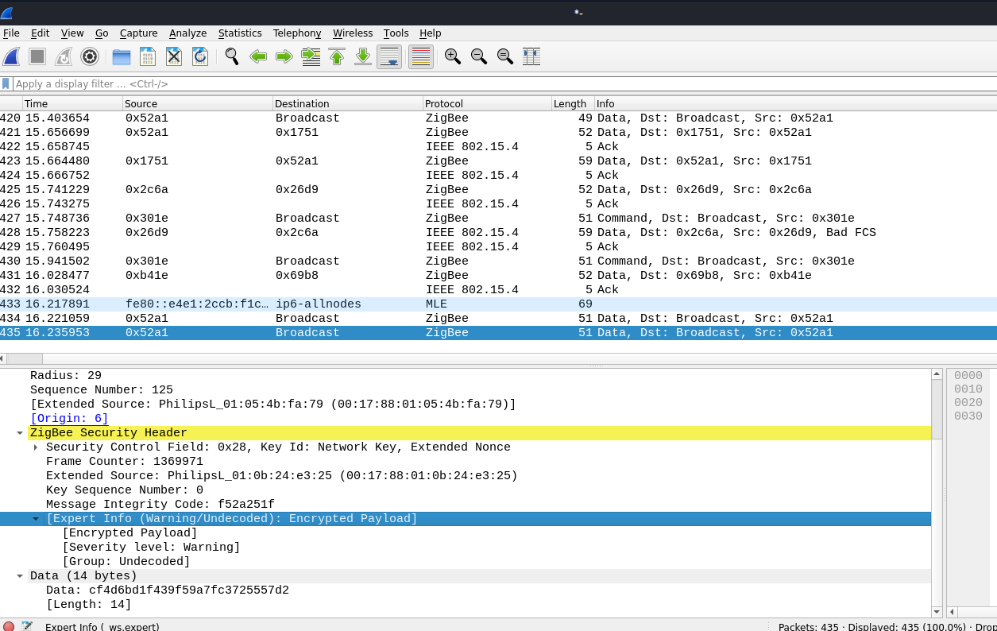Open the Edit menu
Viewport: 997px width, 631px height.
(40, 33)
